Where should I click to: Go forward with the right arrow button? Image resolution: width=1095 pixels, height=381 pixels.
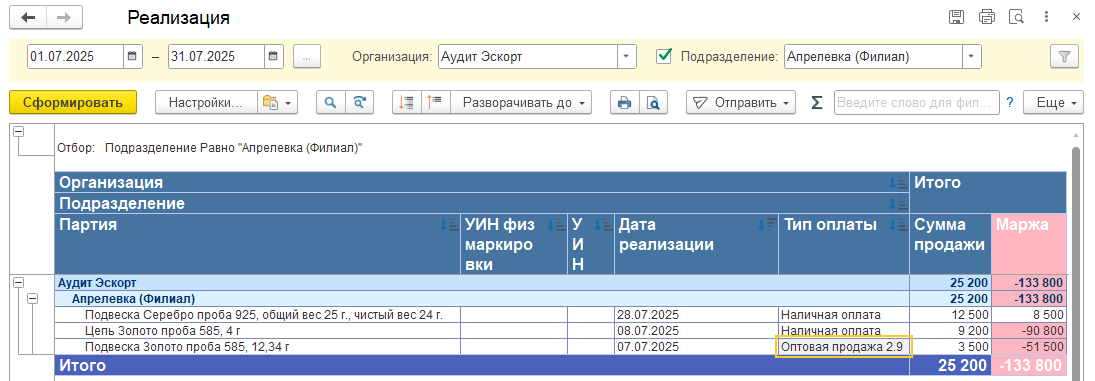pyautogui.click(x=64, y=17)
